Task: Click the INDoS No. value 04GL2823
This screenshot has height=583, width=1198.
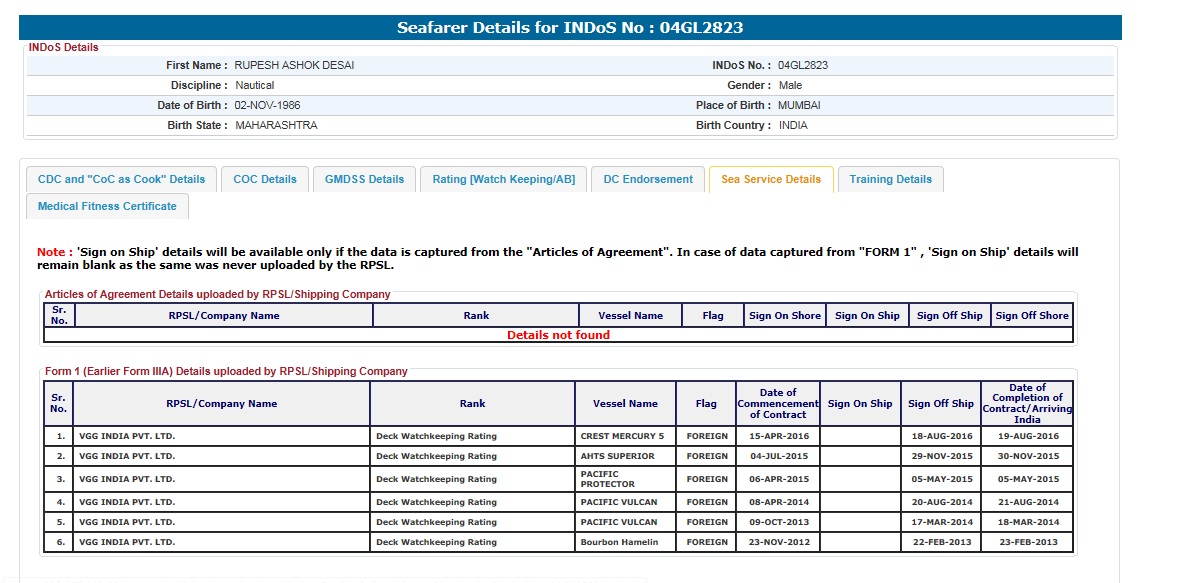Action: (x=802, y=66)
